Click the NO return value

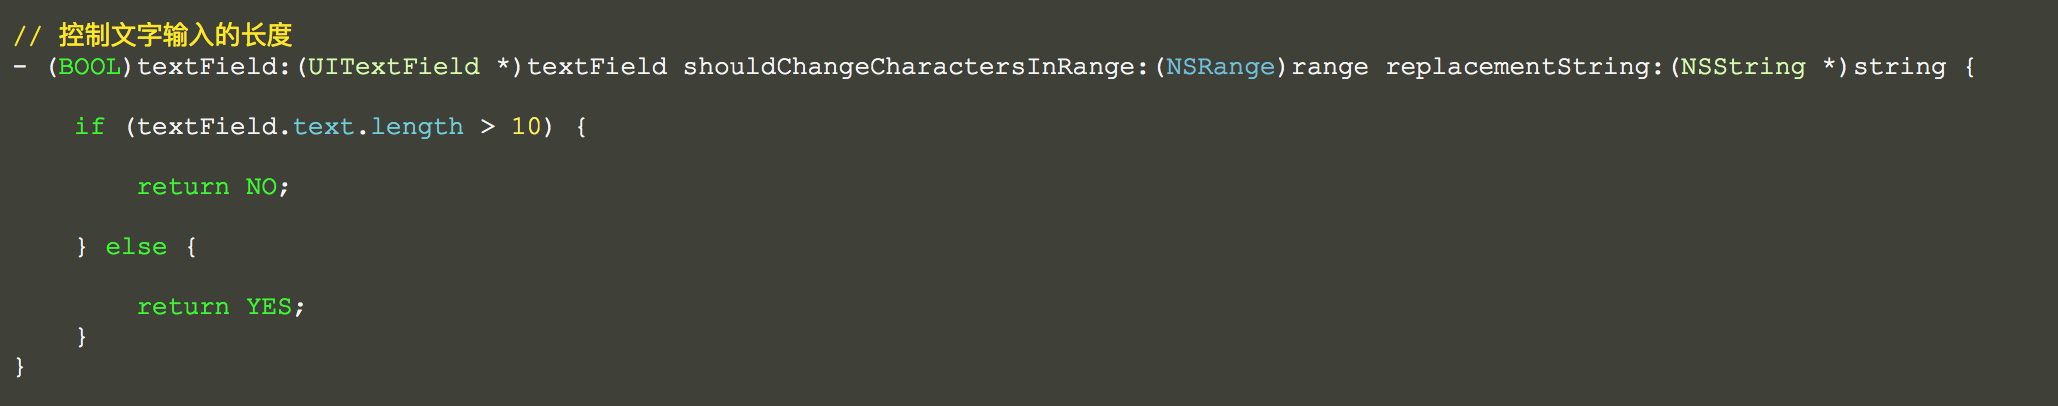(x=261, y=187)
